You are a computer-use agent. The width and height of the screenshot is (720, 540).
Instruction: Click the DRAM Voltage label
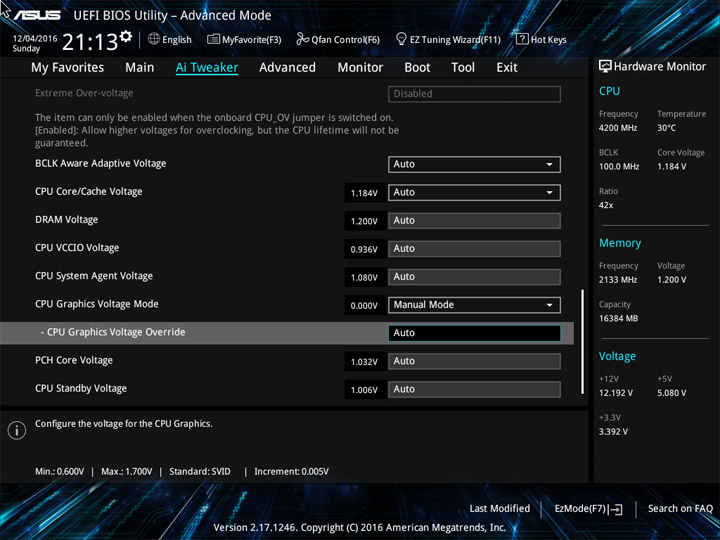[x=67, y=219]
